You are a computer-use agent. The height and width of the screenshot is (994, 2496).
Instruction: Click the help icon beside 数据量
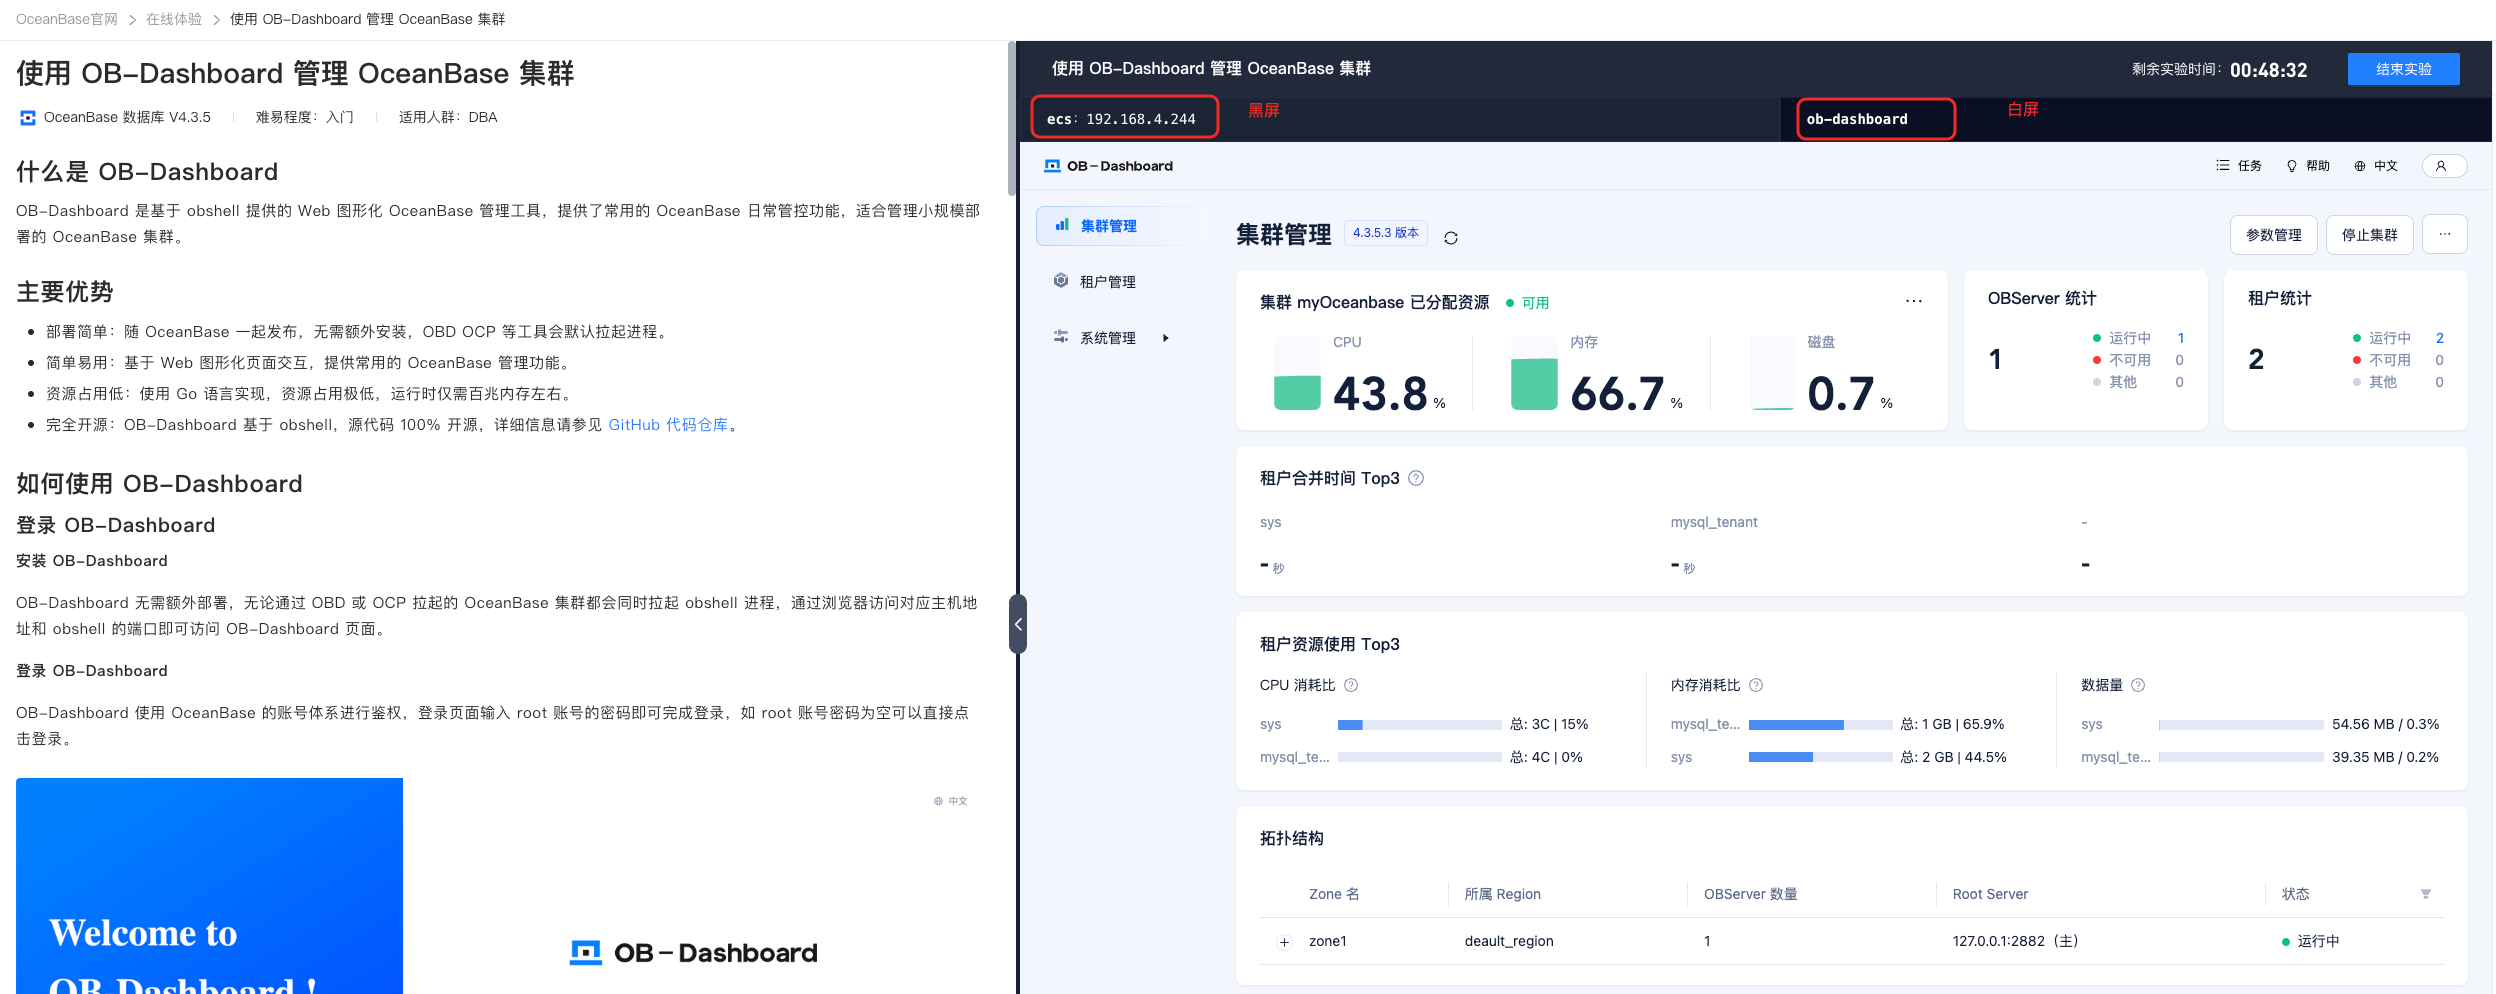[x=2137, y=685]
